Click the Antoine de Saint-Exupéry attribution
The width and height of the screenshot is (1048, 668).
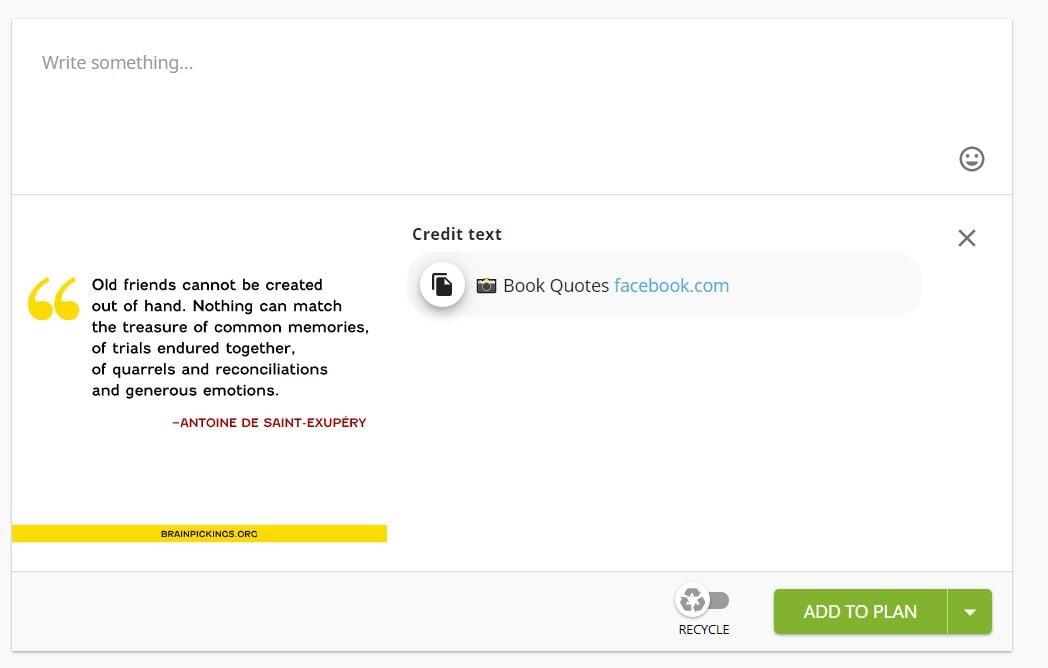269,423
